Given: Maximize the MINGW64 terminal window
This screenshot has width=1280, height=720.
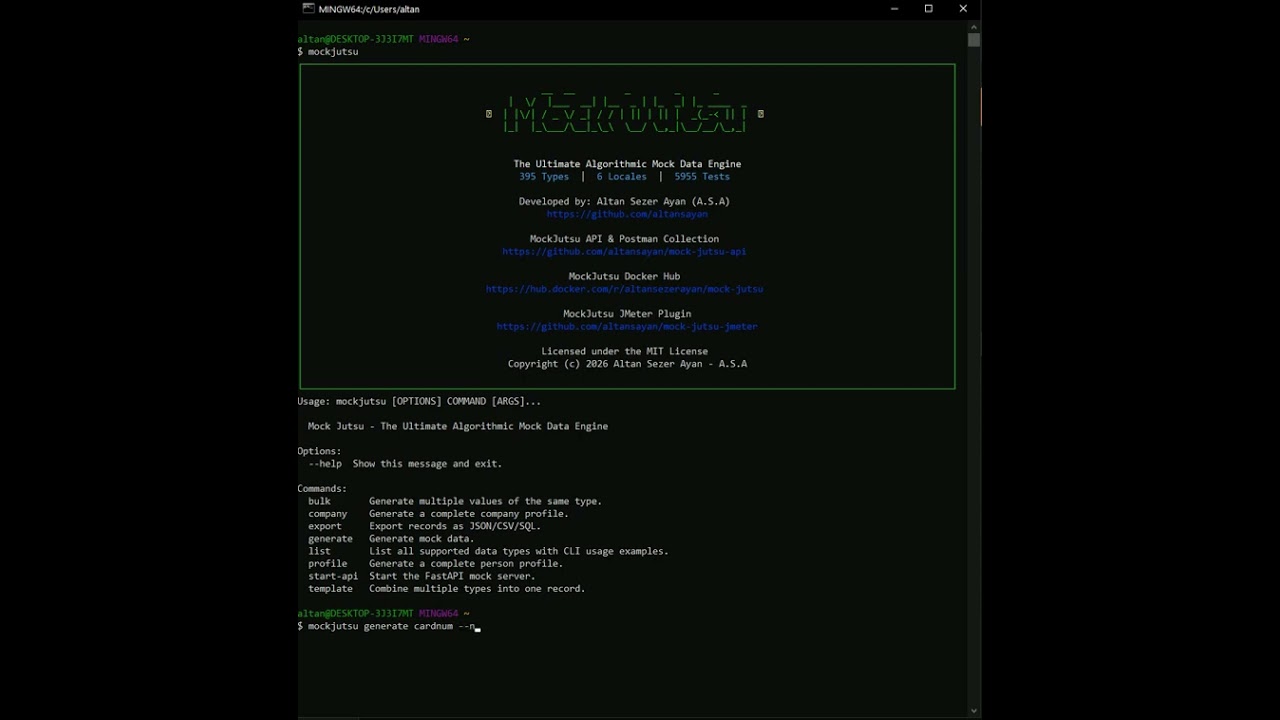Looking at the screenshot, I should click(x=928, y=9).
